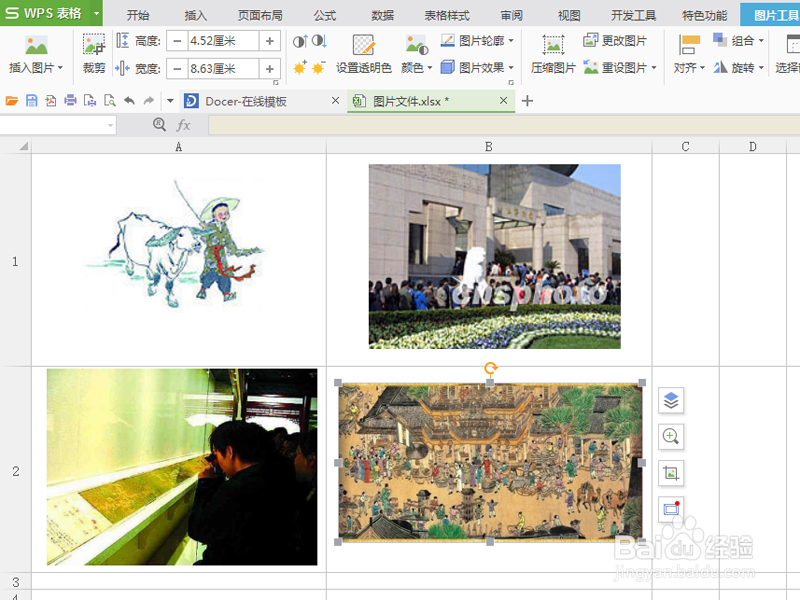Increase picture height with plus button

269,41
